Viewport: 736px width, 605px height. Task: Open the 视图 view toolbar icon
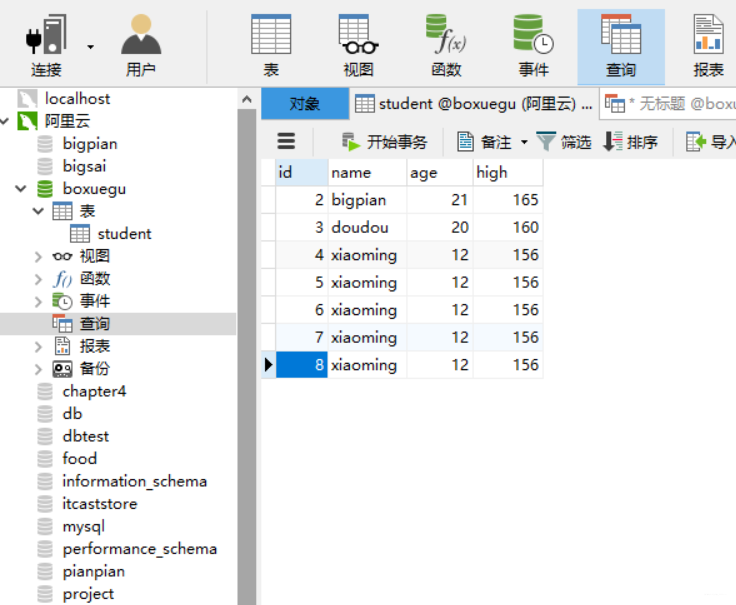coord(359,46)
